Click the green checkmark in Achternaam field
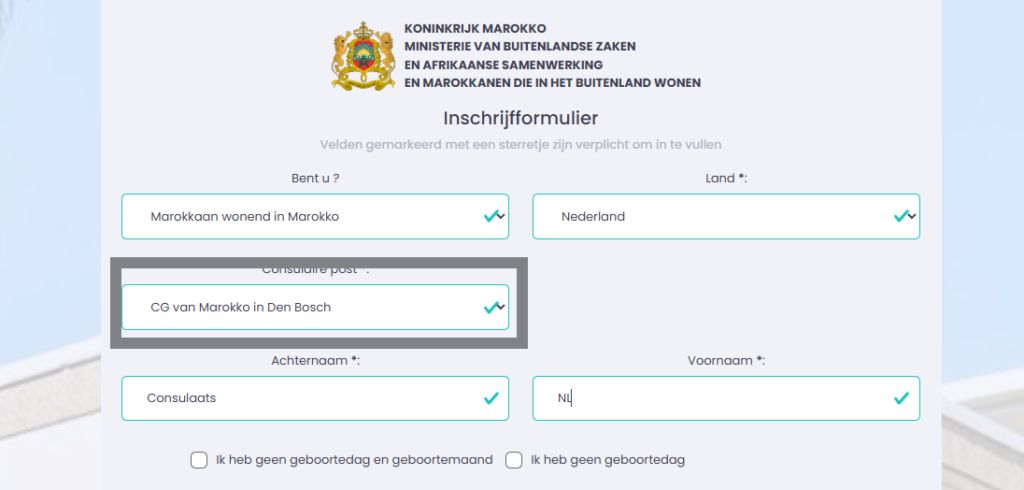Screen dimensions: 1024x490 pyautogui.click(x=491, y=398)
